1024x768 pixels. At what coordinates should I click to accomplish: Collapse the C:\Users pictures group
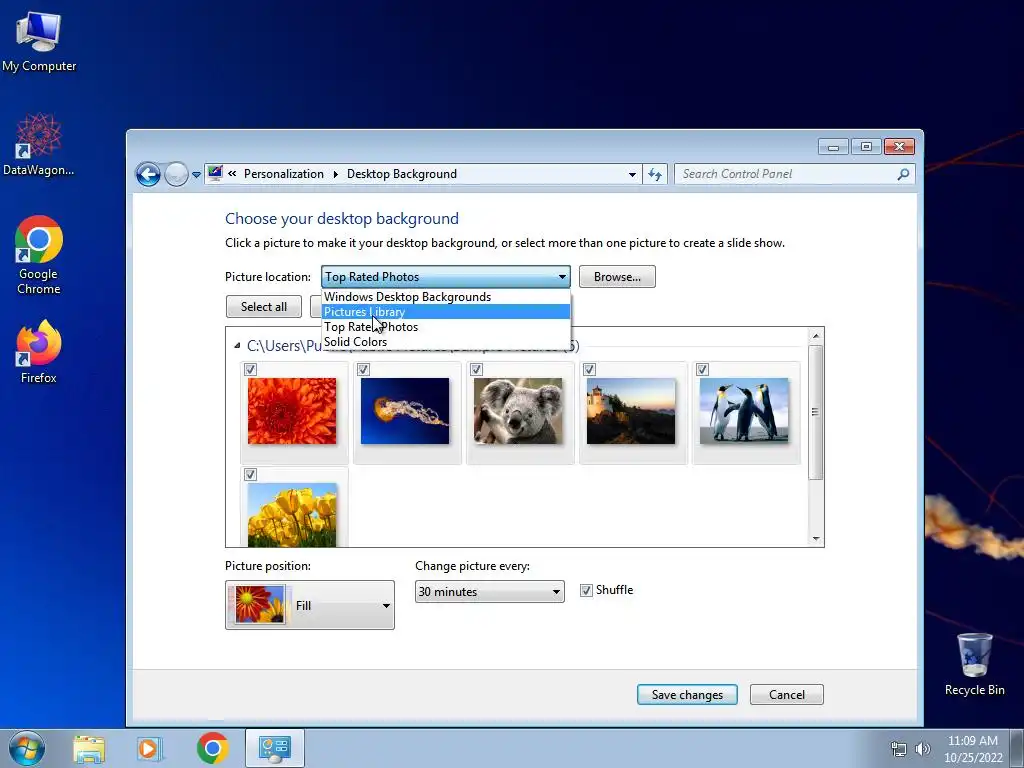[237, 345]
